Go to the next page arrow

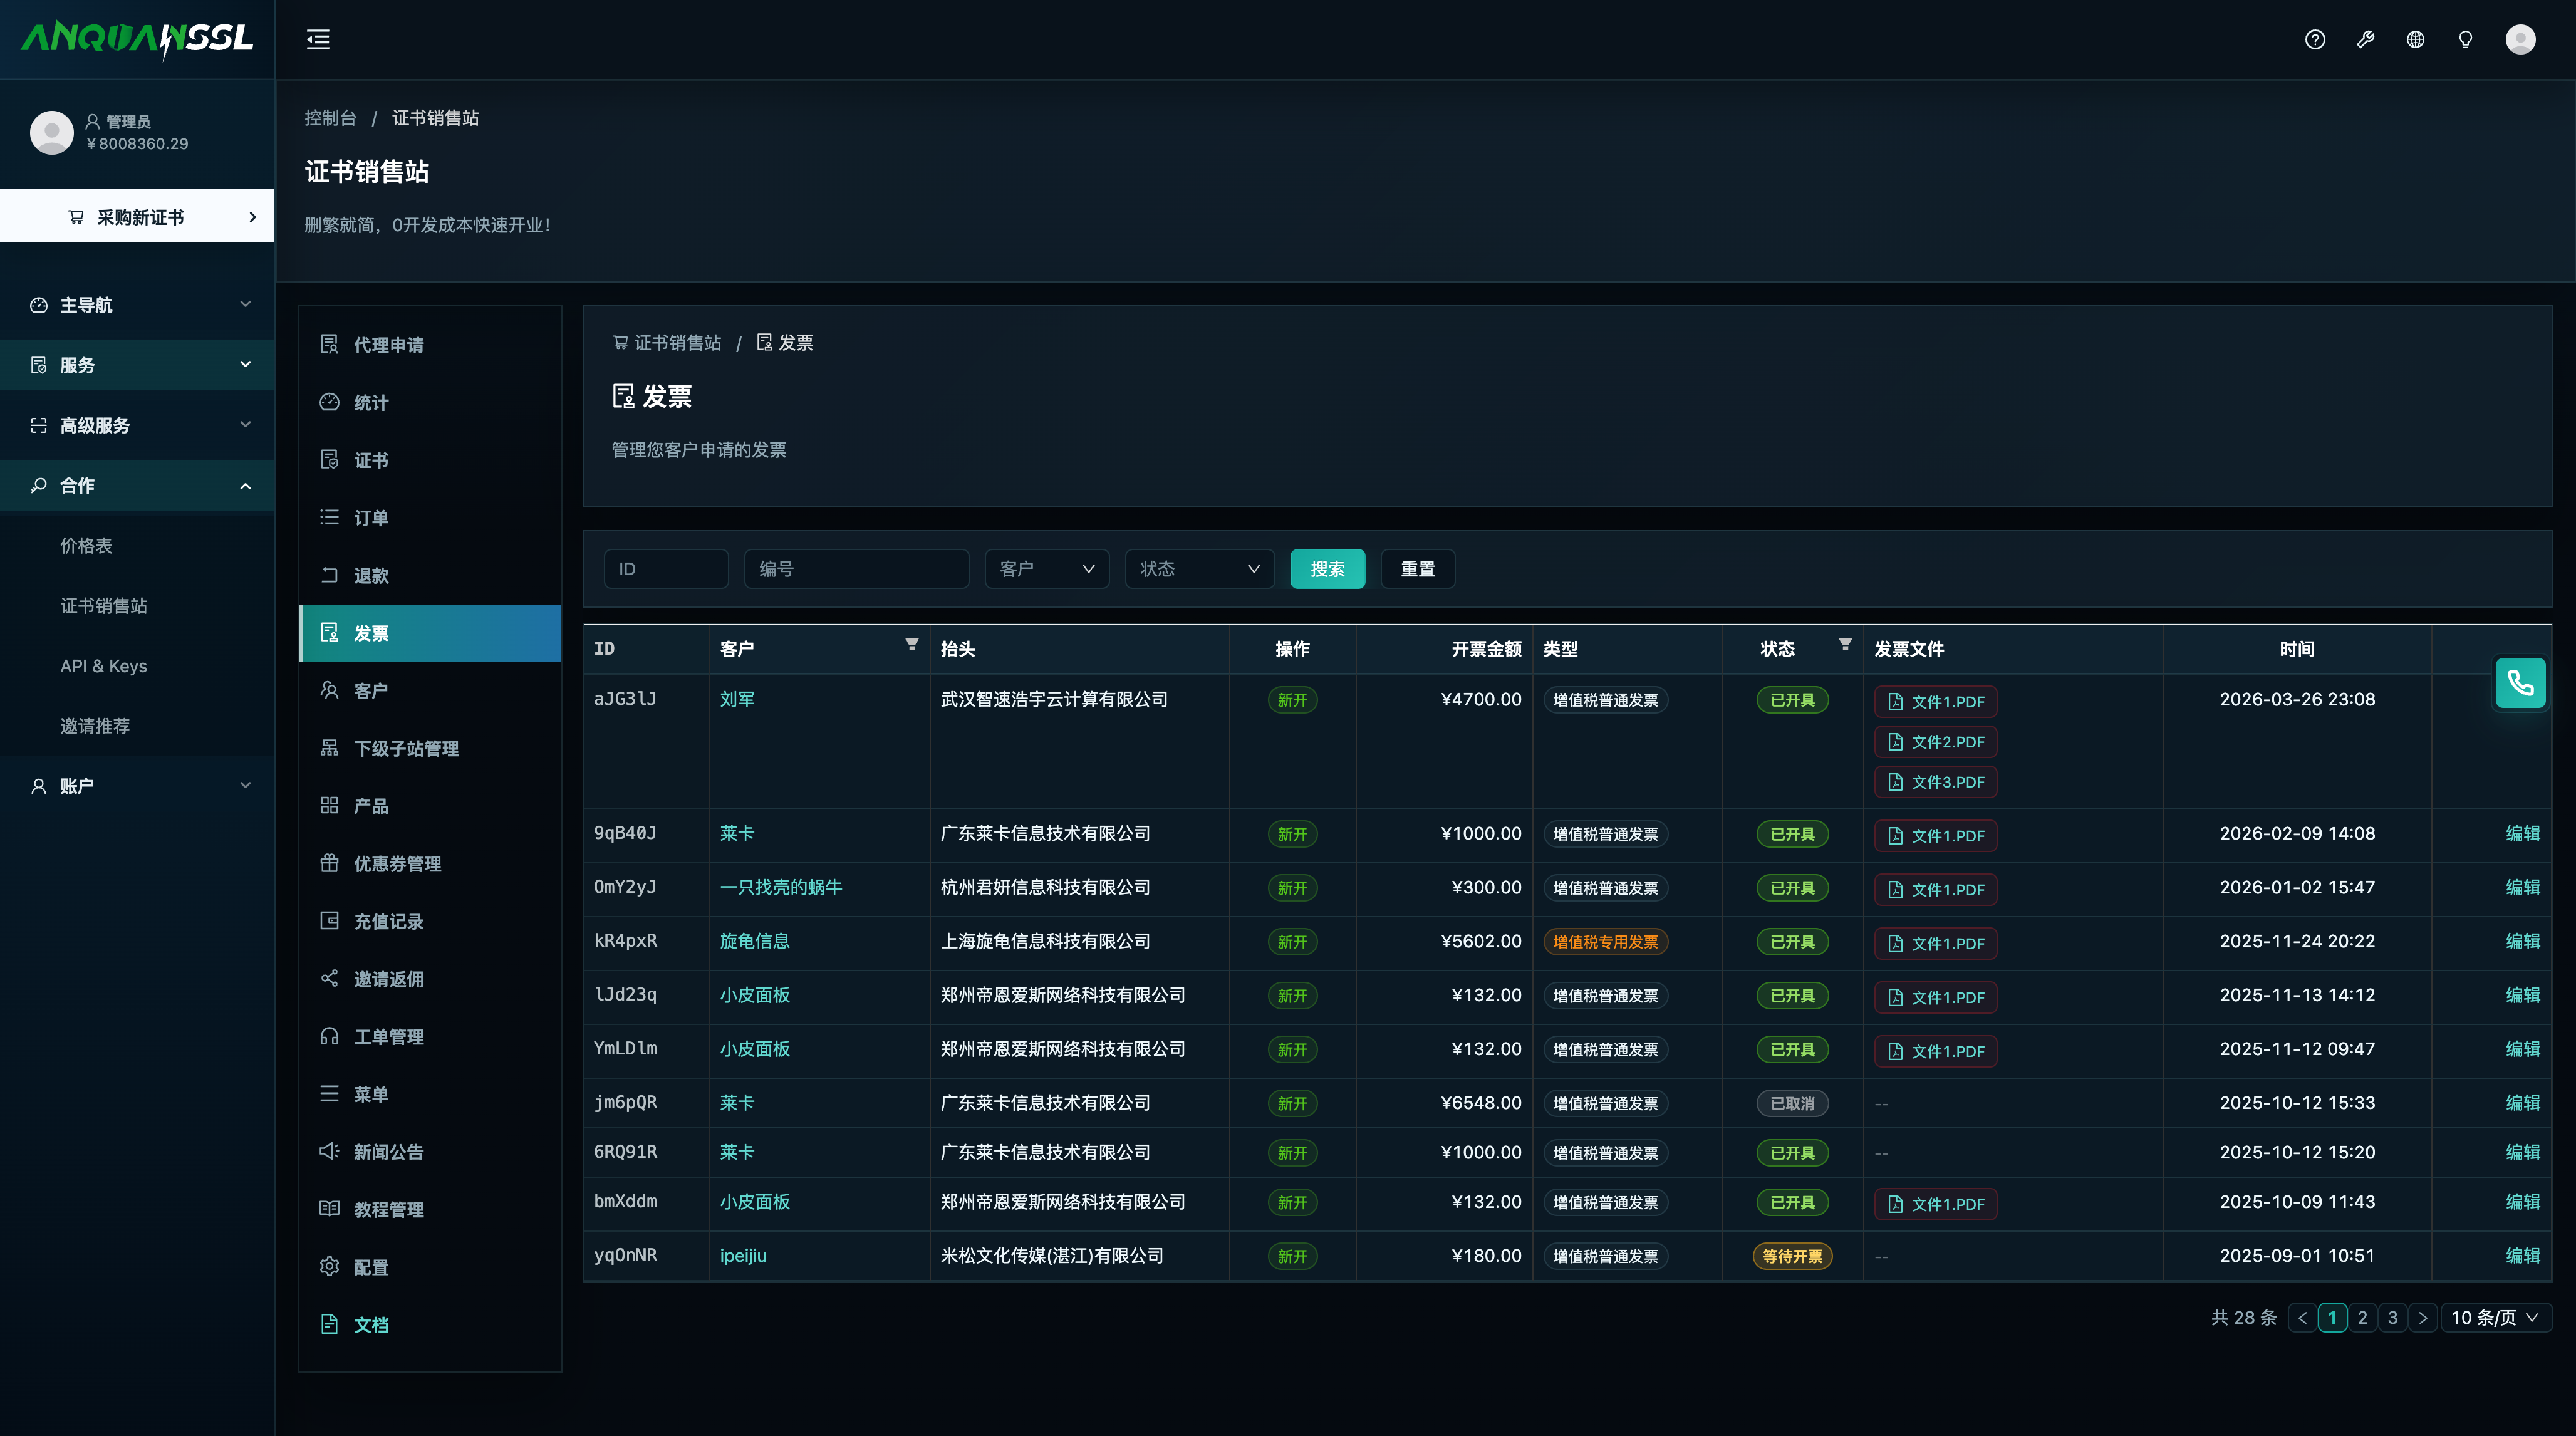[x=2422, y=1317]
